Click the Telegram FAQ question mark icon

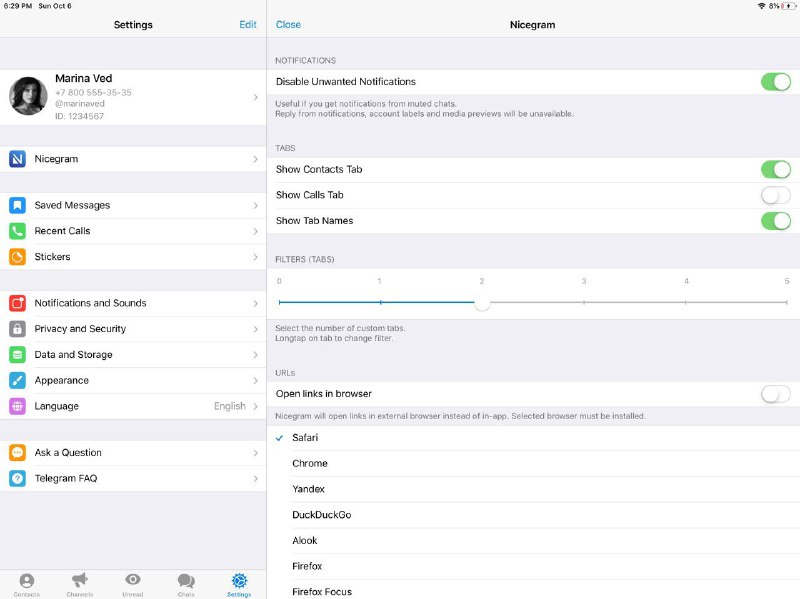tap(17, 479)
